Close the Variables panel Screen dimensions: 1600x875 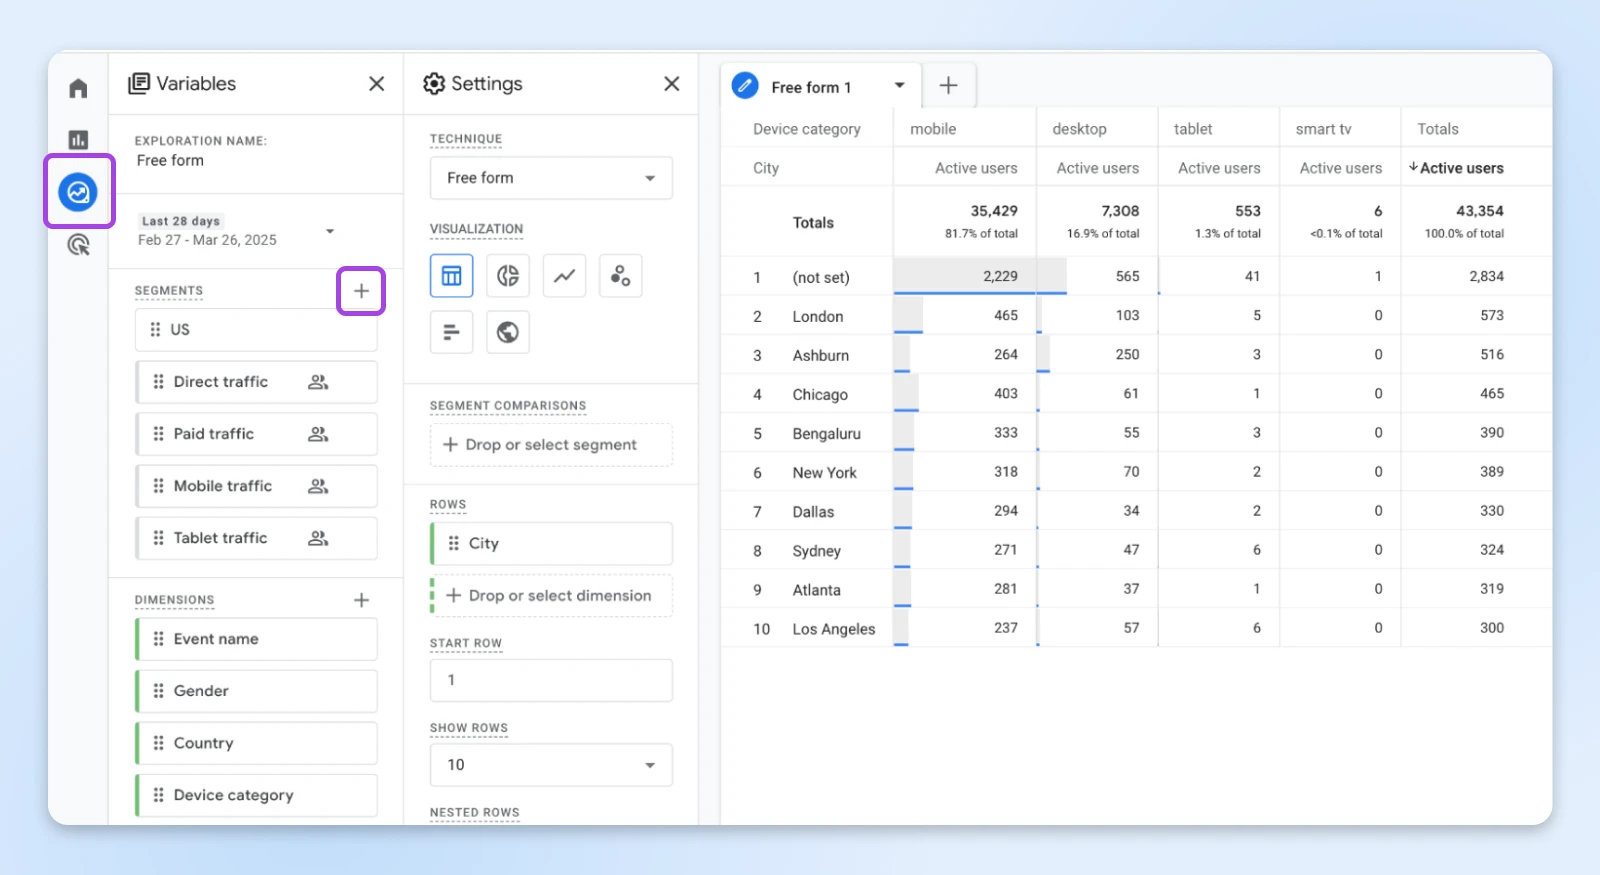pos(376,84)
